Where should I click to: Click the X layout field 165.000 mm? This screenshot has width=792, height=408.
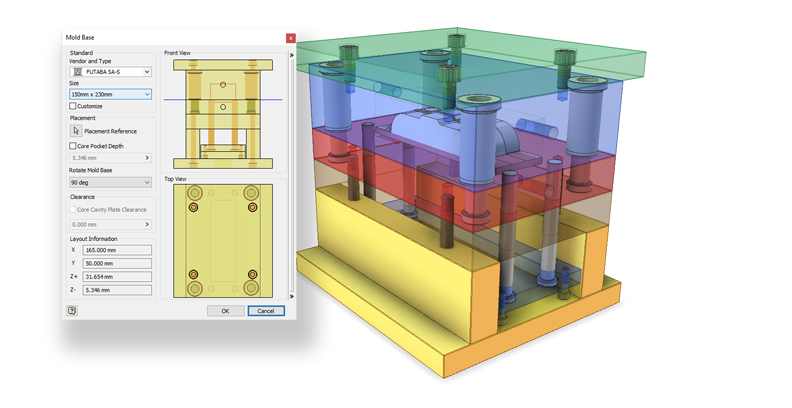click(x=117, y=250)
